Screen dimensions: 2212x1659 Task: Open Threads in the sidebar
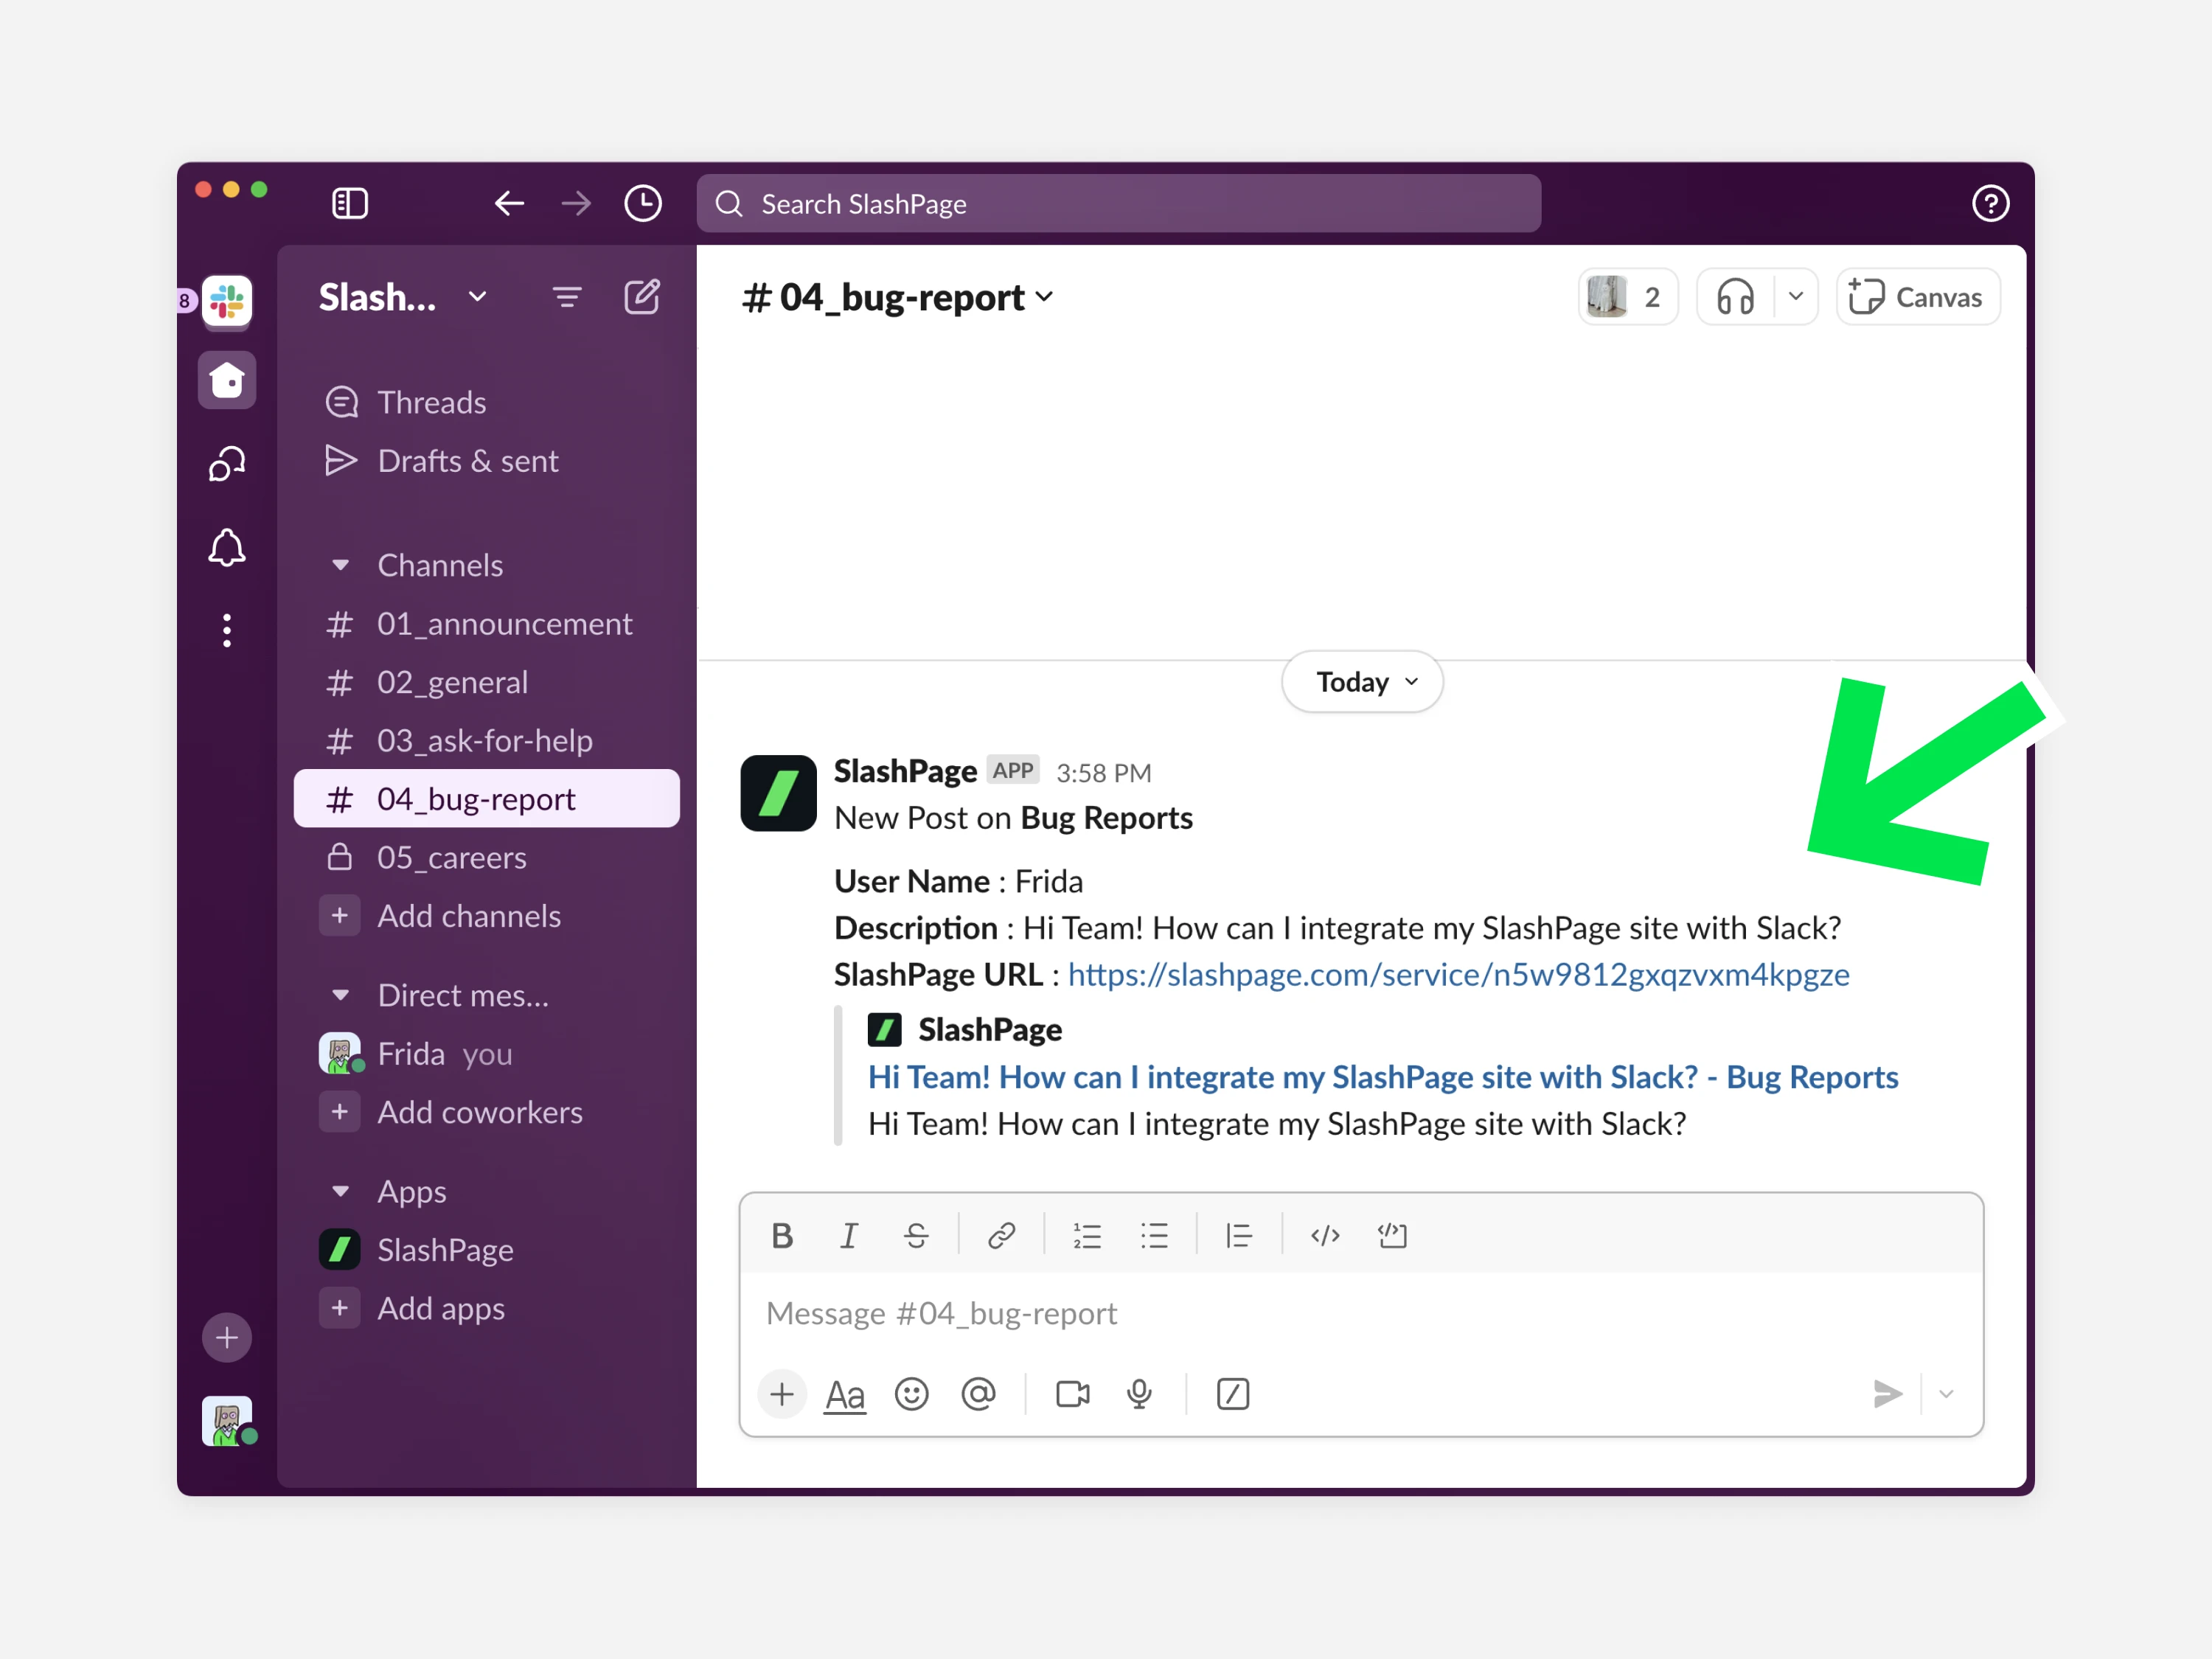point(487,402)
